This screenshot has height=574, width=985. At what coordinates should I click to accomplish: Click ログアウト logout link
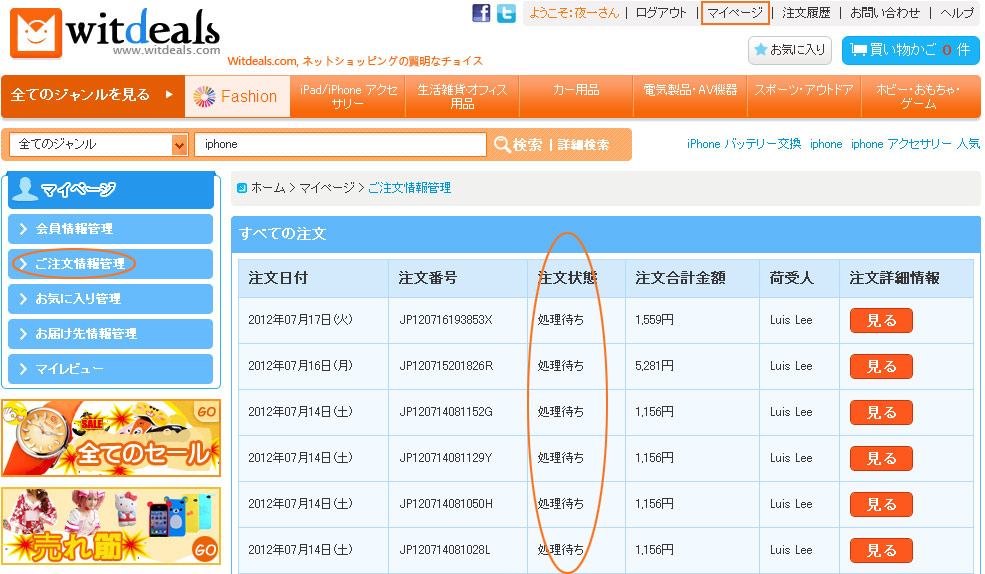(661, 13)
